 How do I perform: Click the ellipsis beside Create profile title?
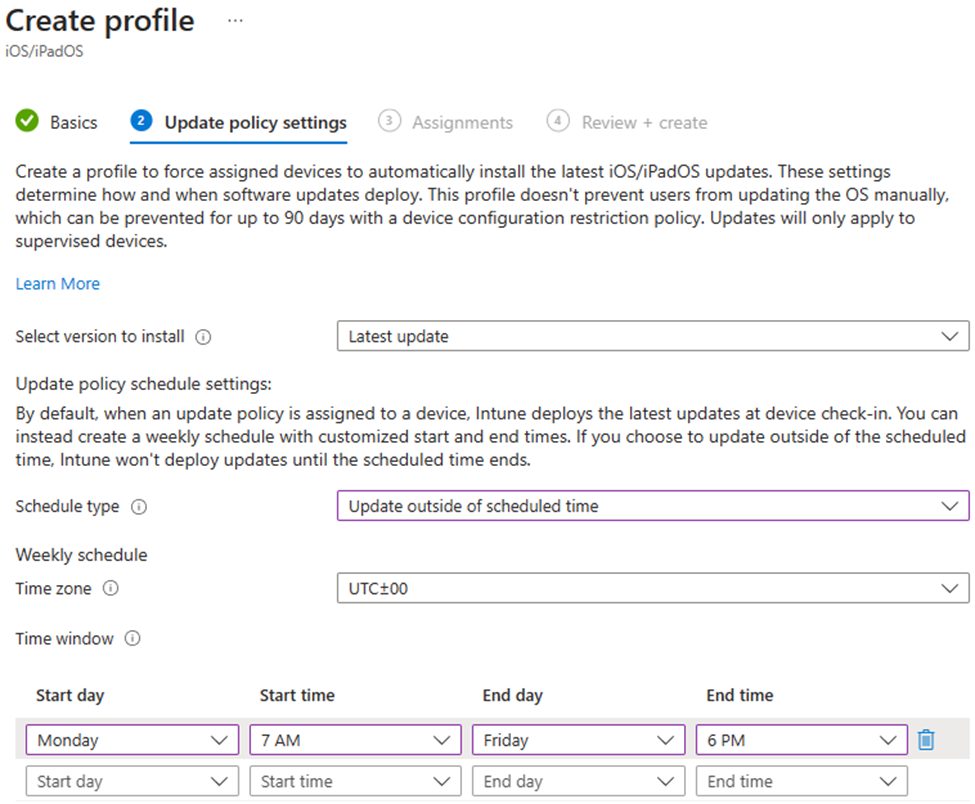click(235, 21)
